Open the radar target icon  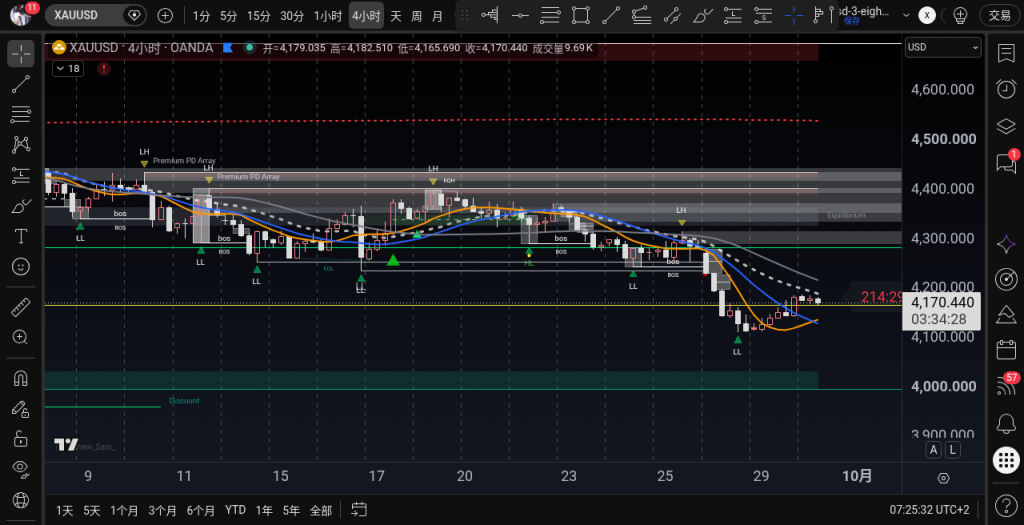(1006, 279)
